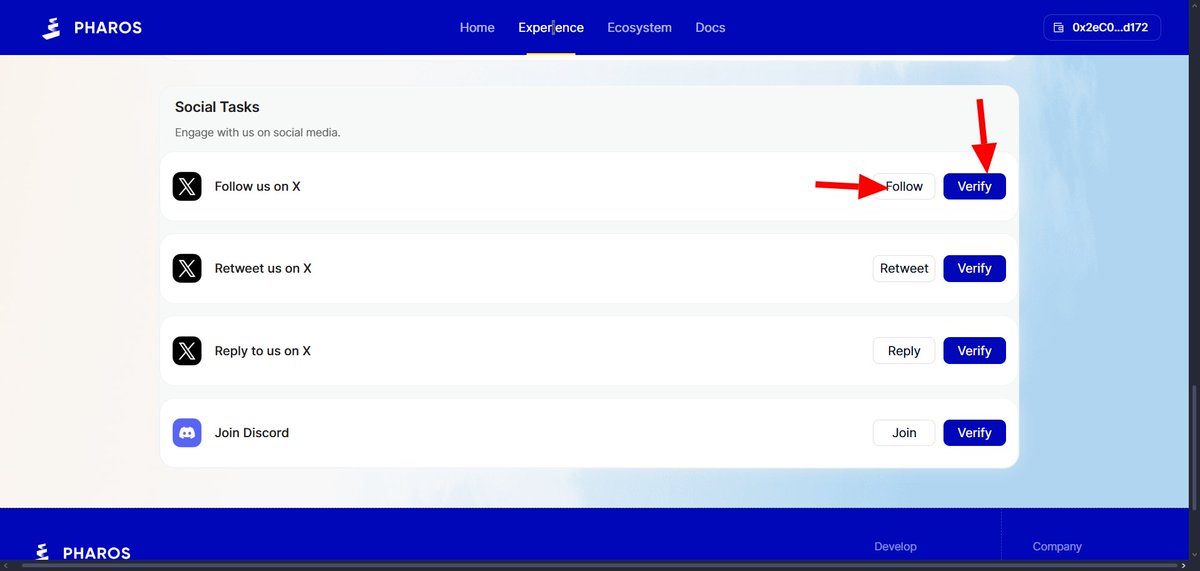Click the 'Join Discord' label
Screen dimensions: 1200x571
coord(252,433)
